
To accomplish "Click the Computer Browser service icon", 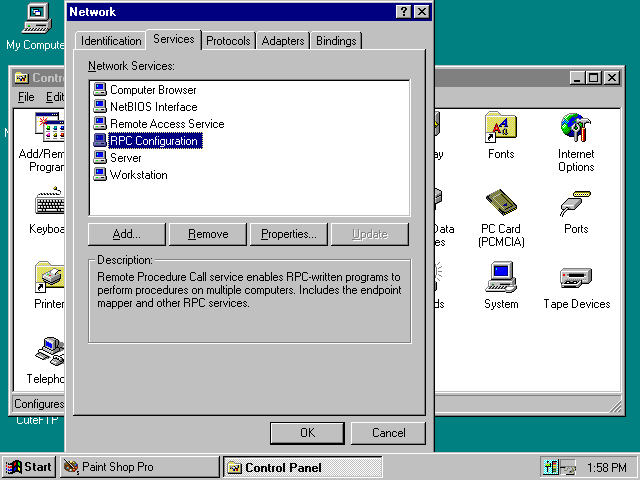I will click(100, 89).
